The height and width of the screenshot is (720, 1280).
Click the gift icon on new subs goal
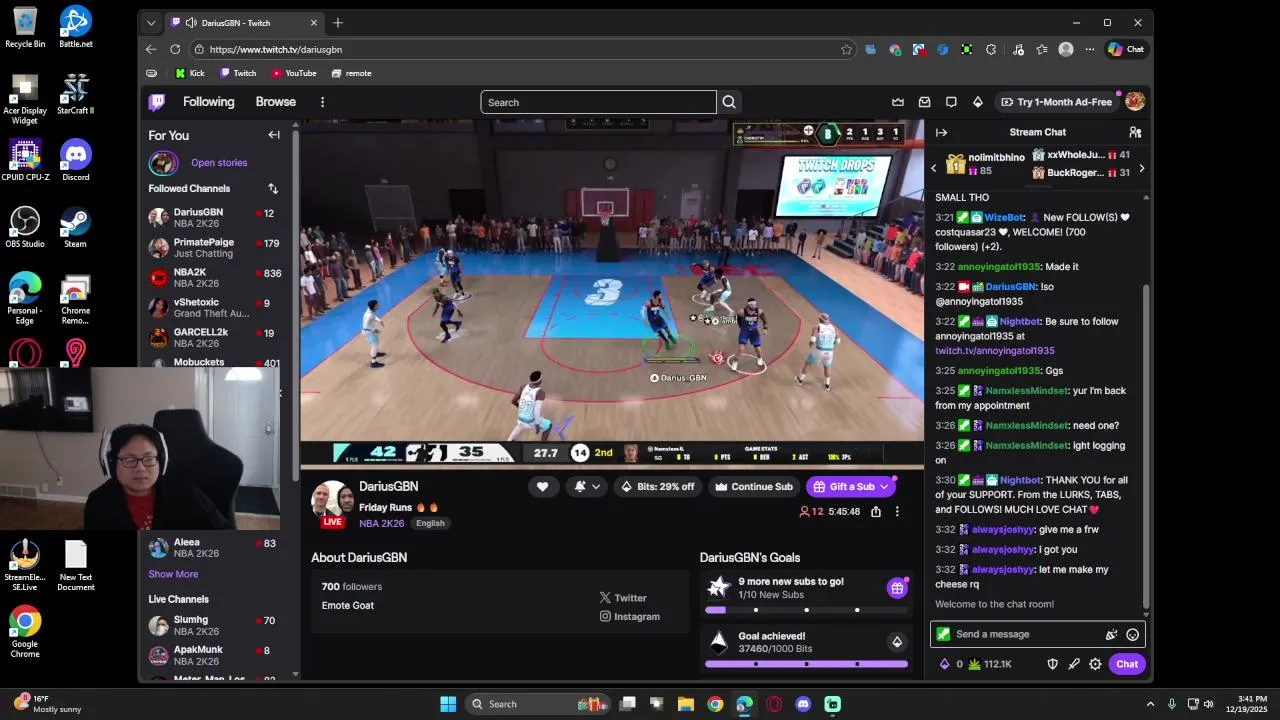[x=897, y=588]
